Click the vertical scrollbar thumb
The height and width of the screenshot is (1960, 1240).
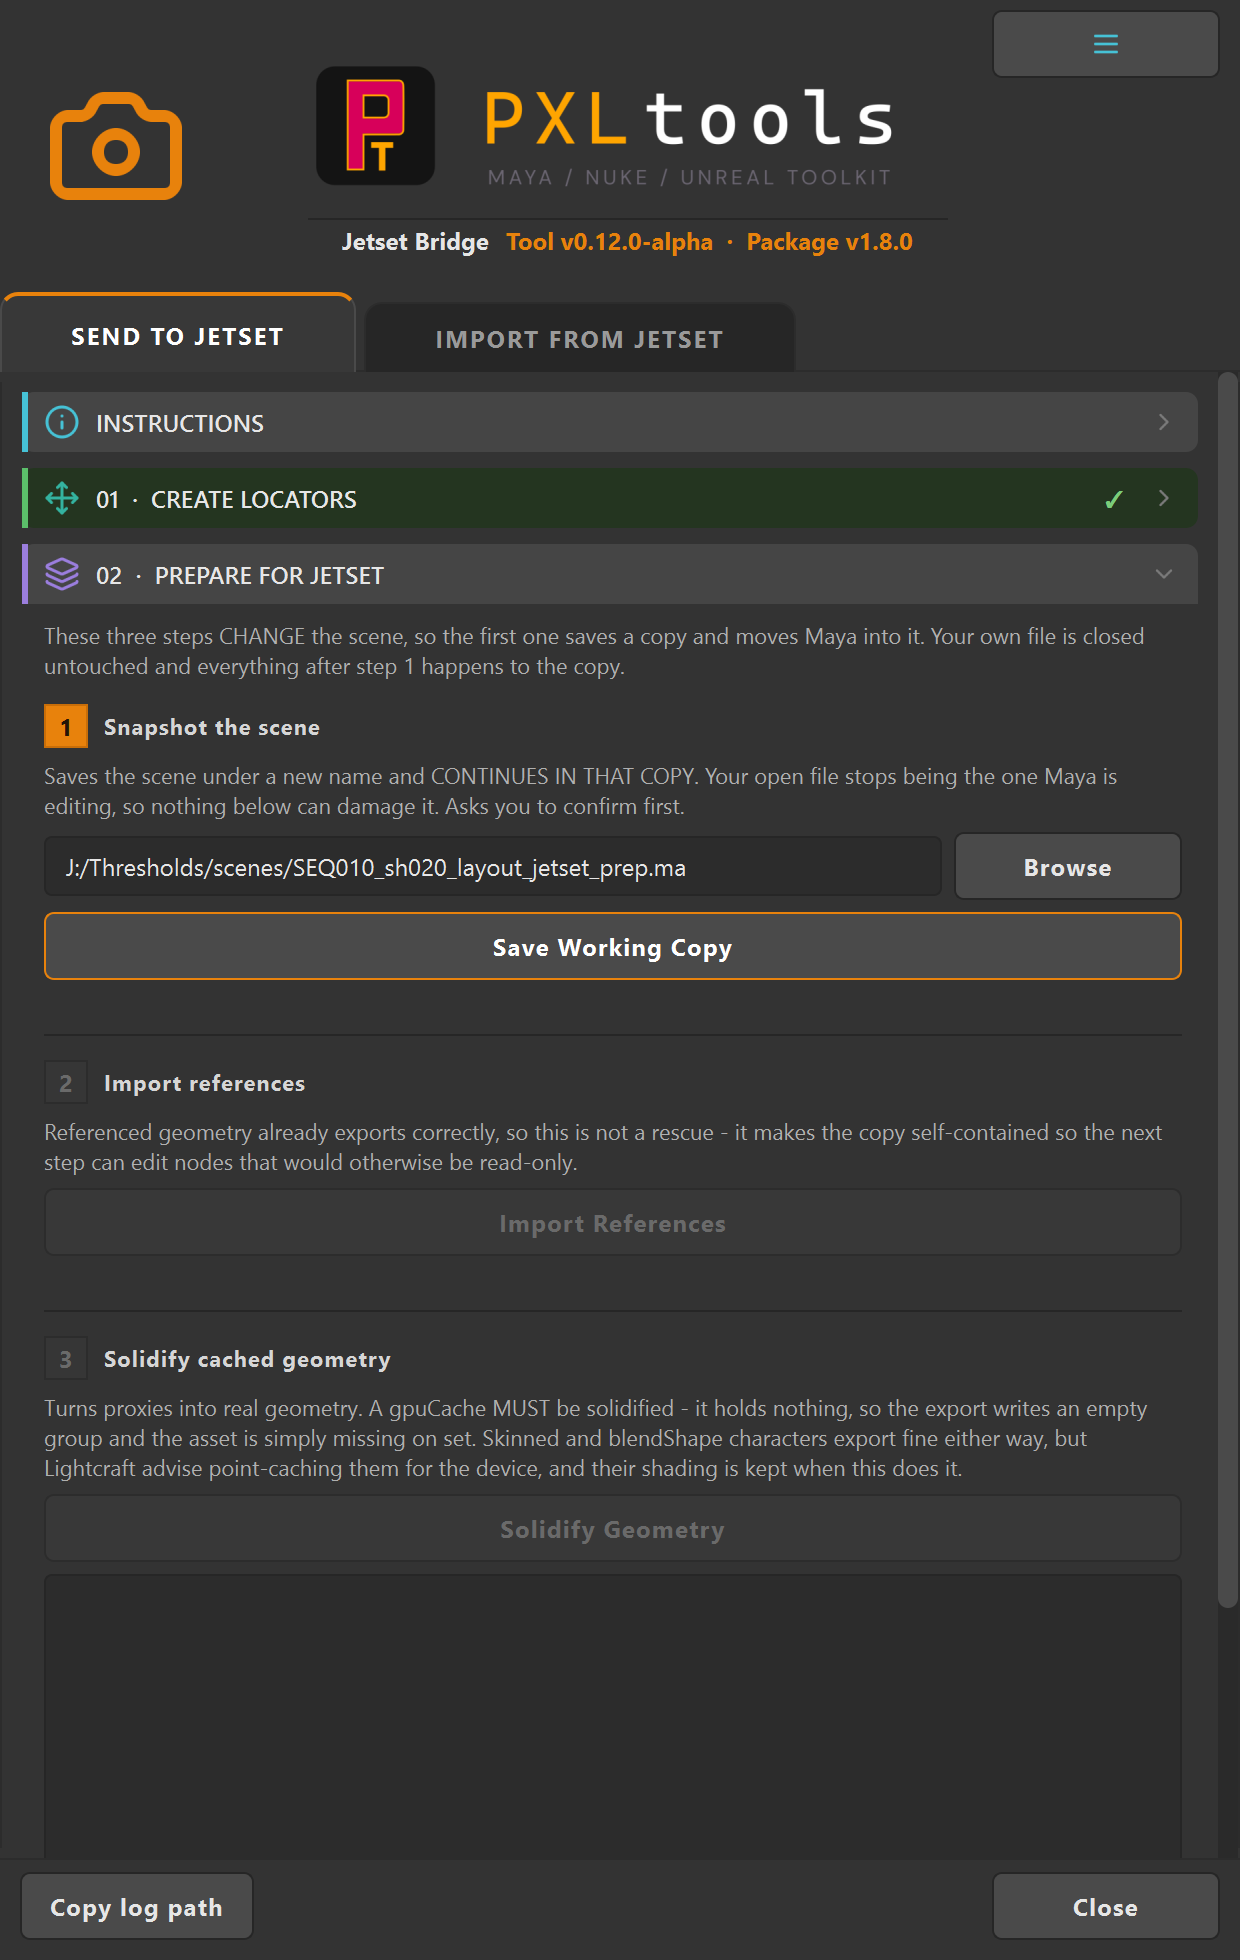click(1228, 990)
